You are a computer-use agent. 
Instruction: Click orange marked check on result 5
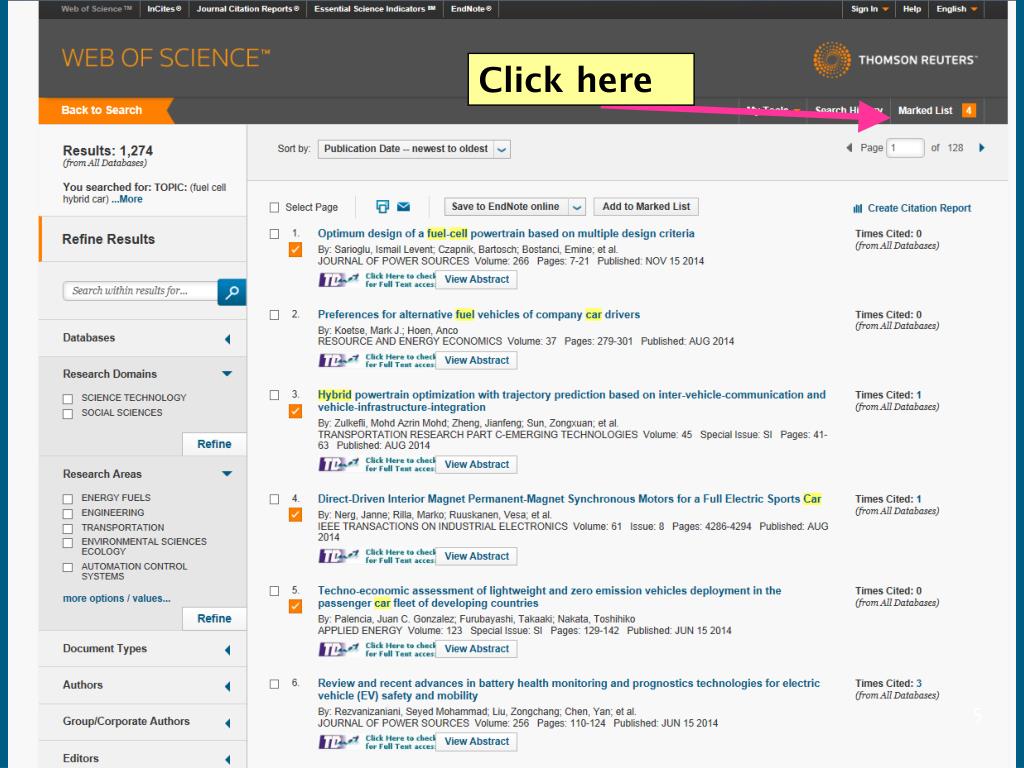(x=295, y=606)
